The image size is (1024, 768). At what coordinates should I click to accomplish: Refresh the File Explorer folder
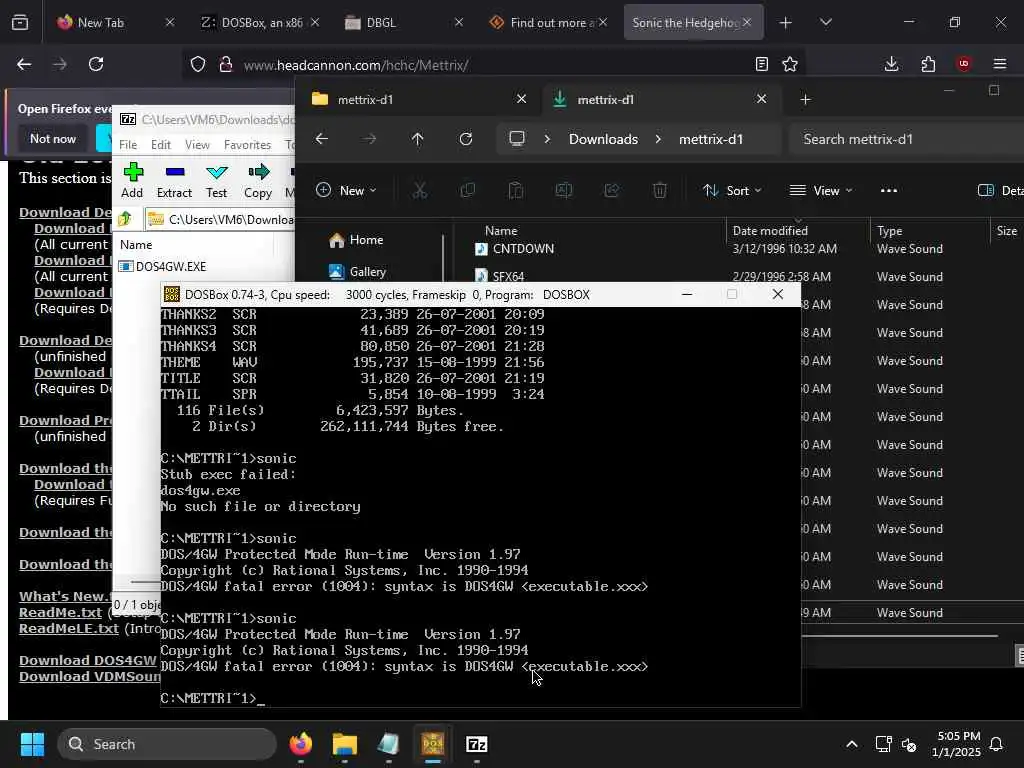466,138
